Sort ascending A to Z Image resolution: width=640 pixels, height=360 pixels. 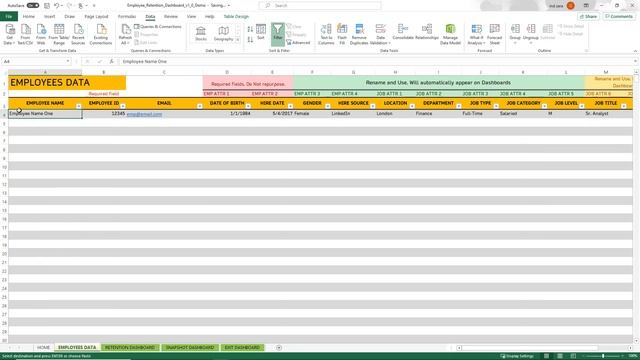click(250, 29)
